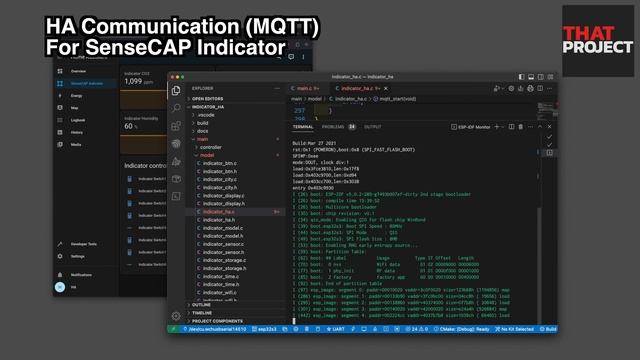640x360 pixels.
Task: Open the Manage gear at the activity bar bottom
Action: (x=176, y=316)
